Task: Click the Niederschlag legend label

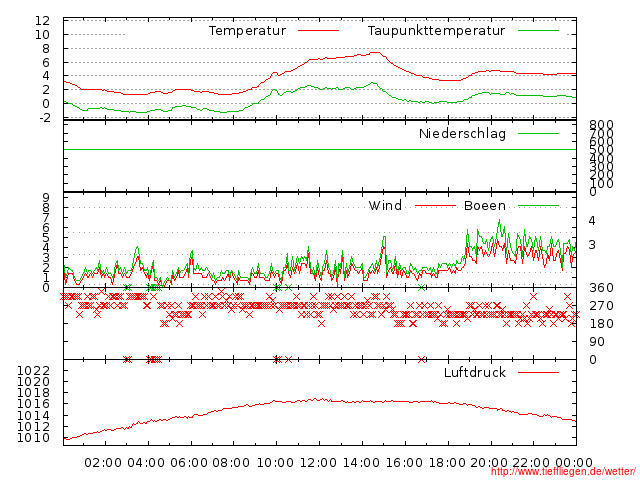Action: [462, 134]
